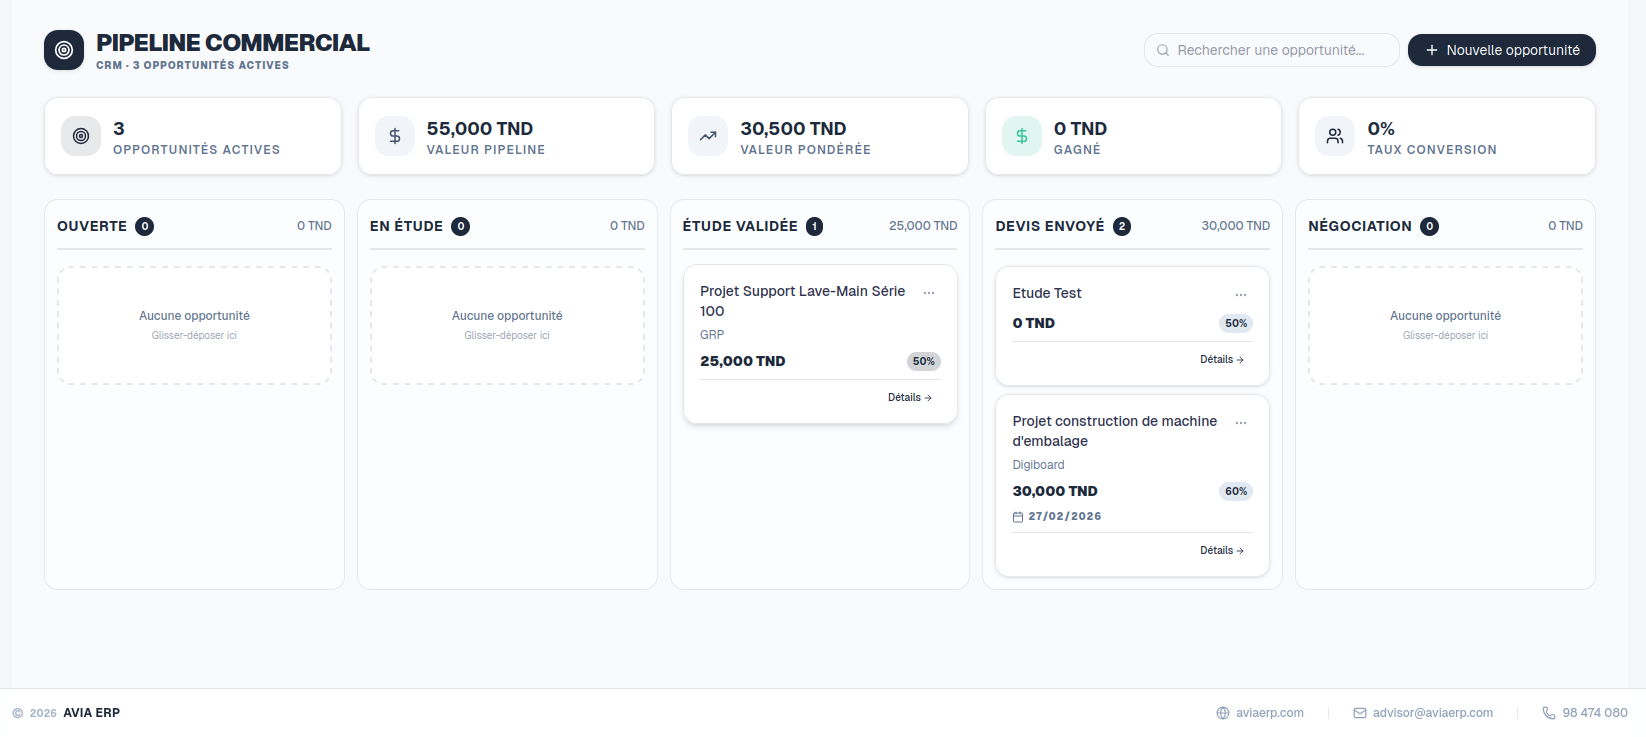The width and height of the screenshot is (1646, 737).
Task: Click the Nouvelle opportunité button
Action: [1501, 49]
